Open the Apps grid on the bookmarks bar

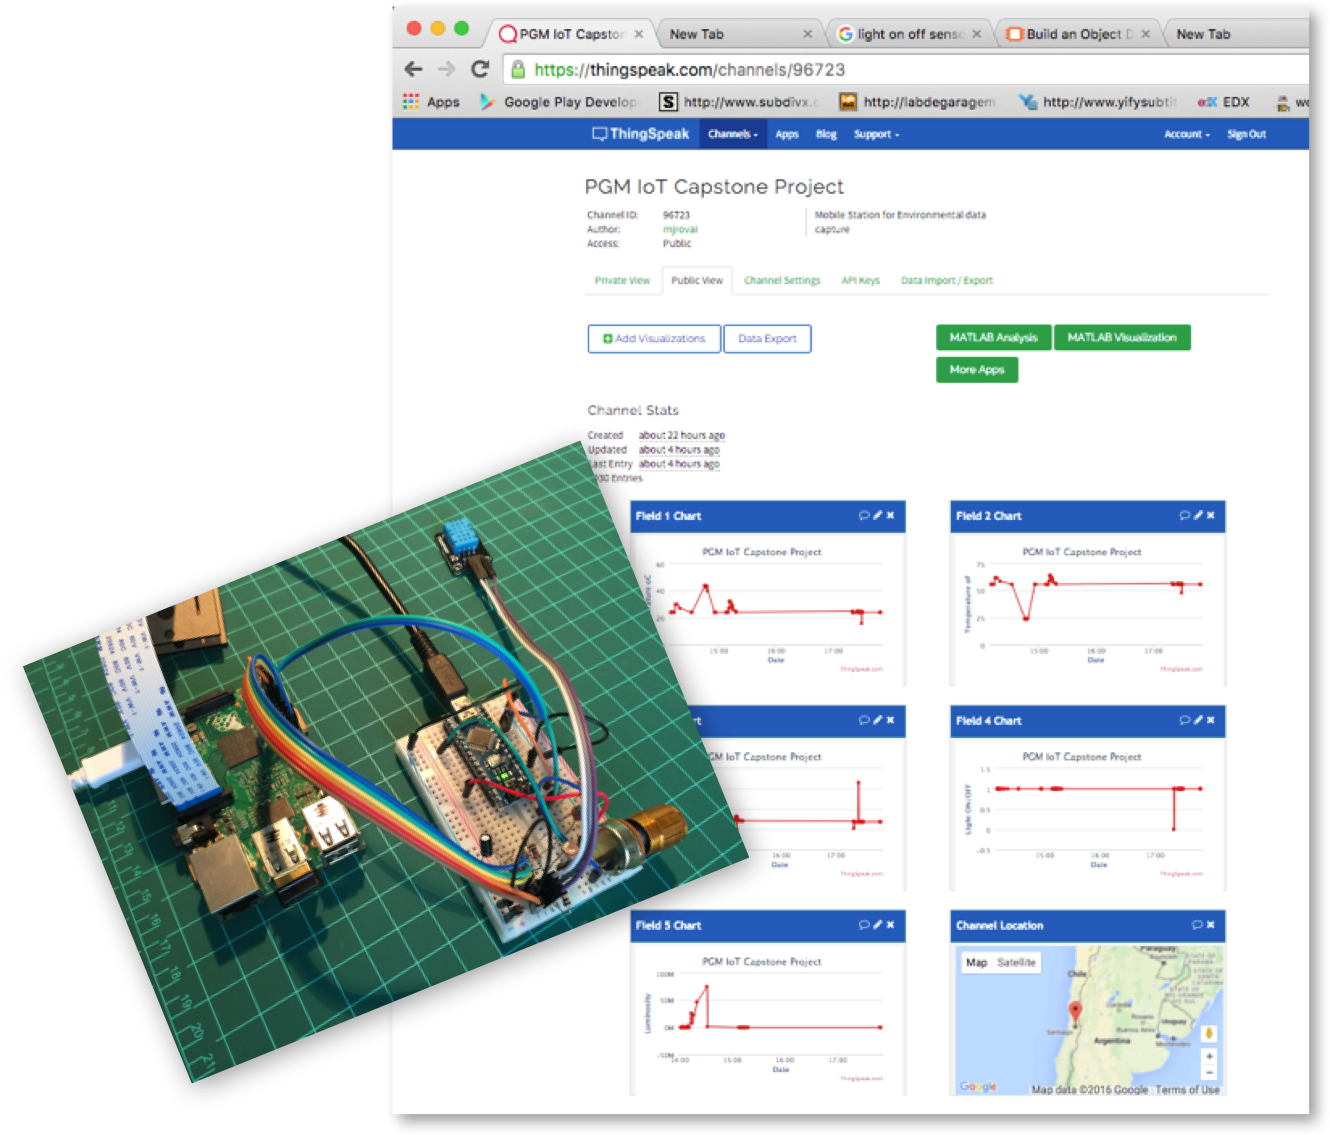[x=410, y=101]
